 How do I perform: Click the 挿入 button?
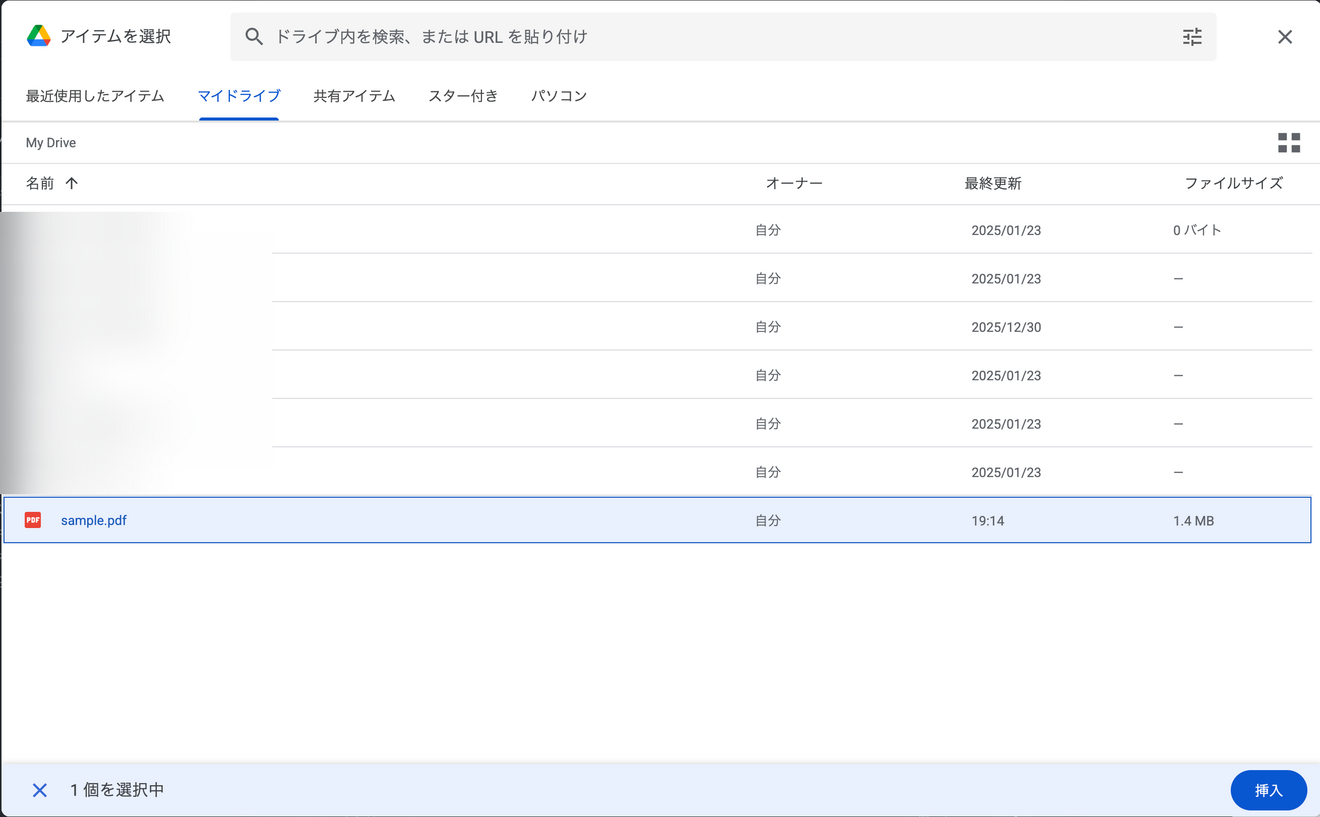(1268, 790)
